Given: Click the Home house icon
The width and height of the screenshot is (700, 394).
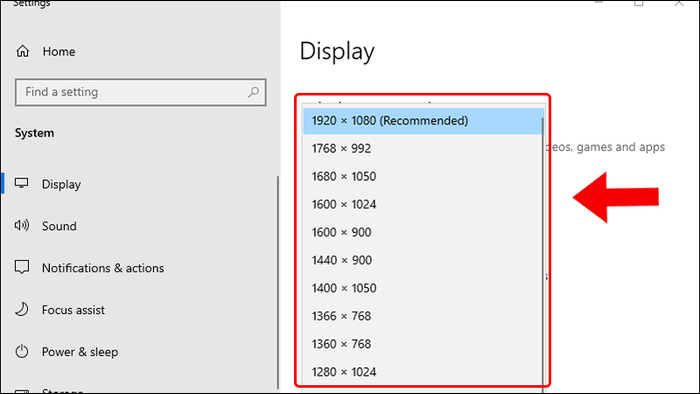Looking at the screenshot, I should click(x=22, y=51).
